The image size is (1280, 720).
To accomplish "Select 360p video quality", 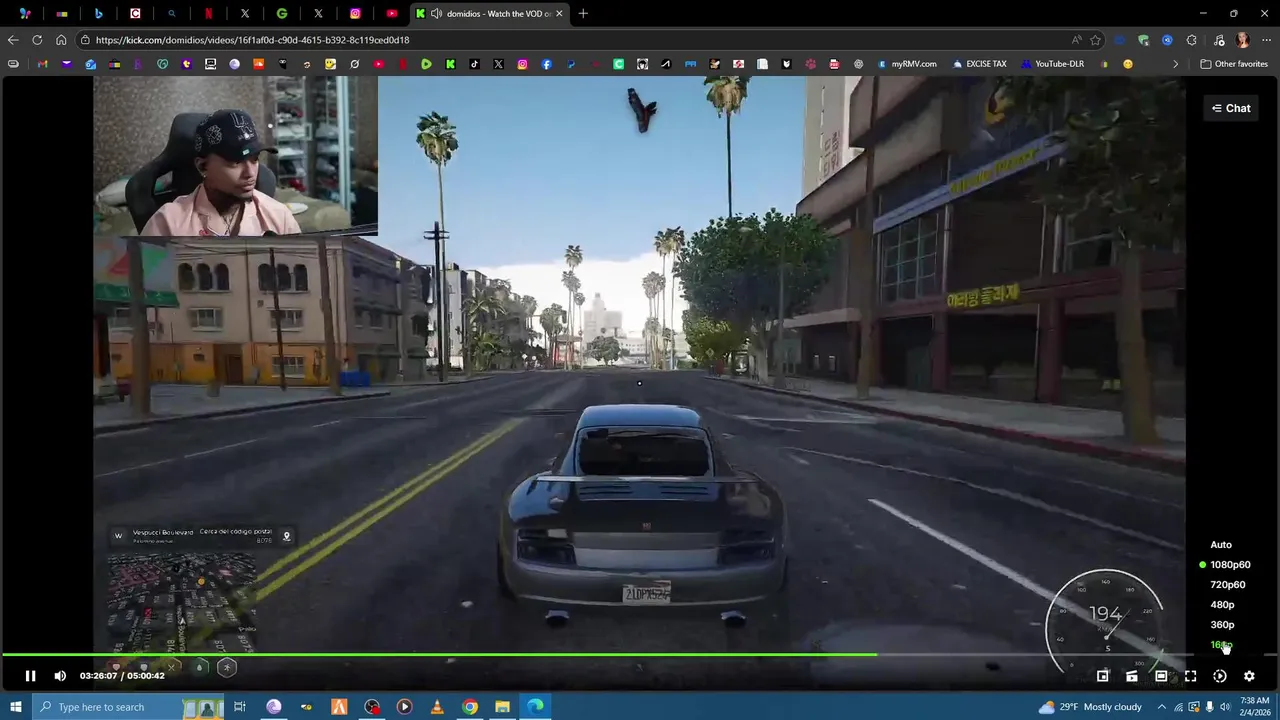I will [1222, 625].
